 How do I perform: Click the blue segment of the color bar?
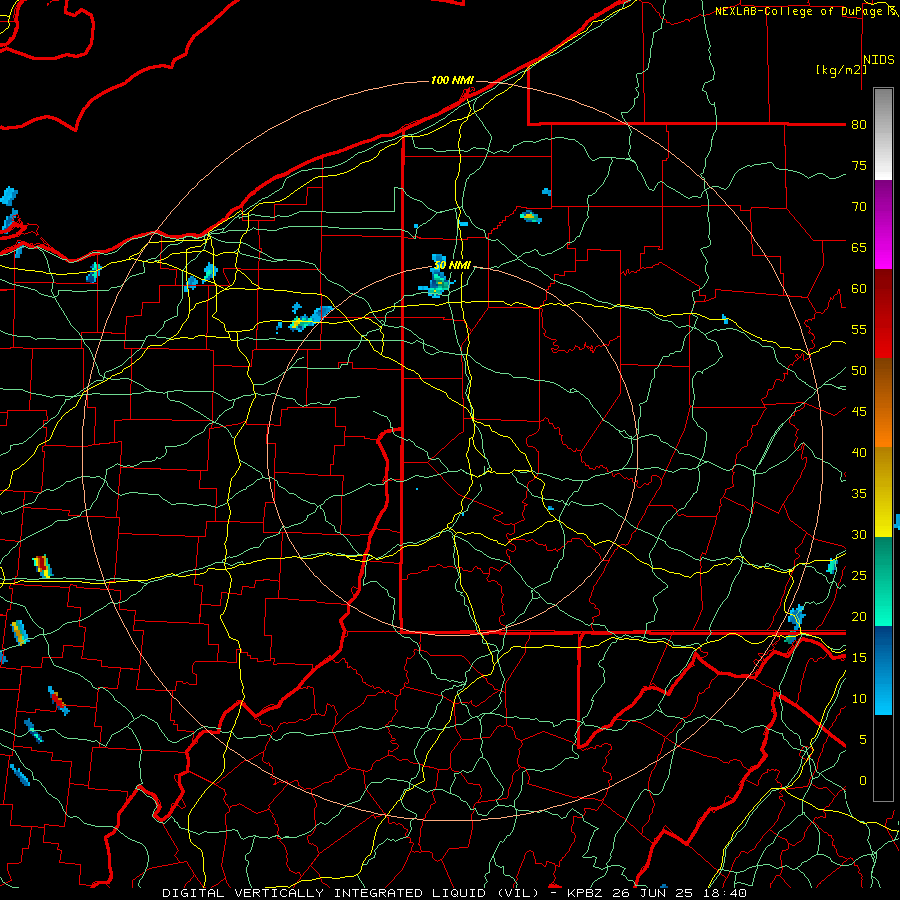point(883,670)
